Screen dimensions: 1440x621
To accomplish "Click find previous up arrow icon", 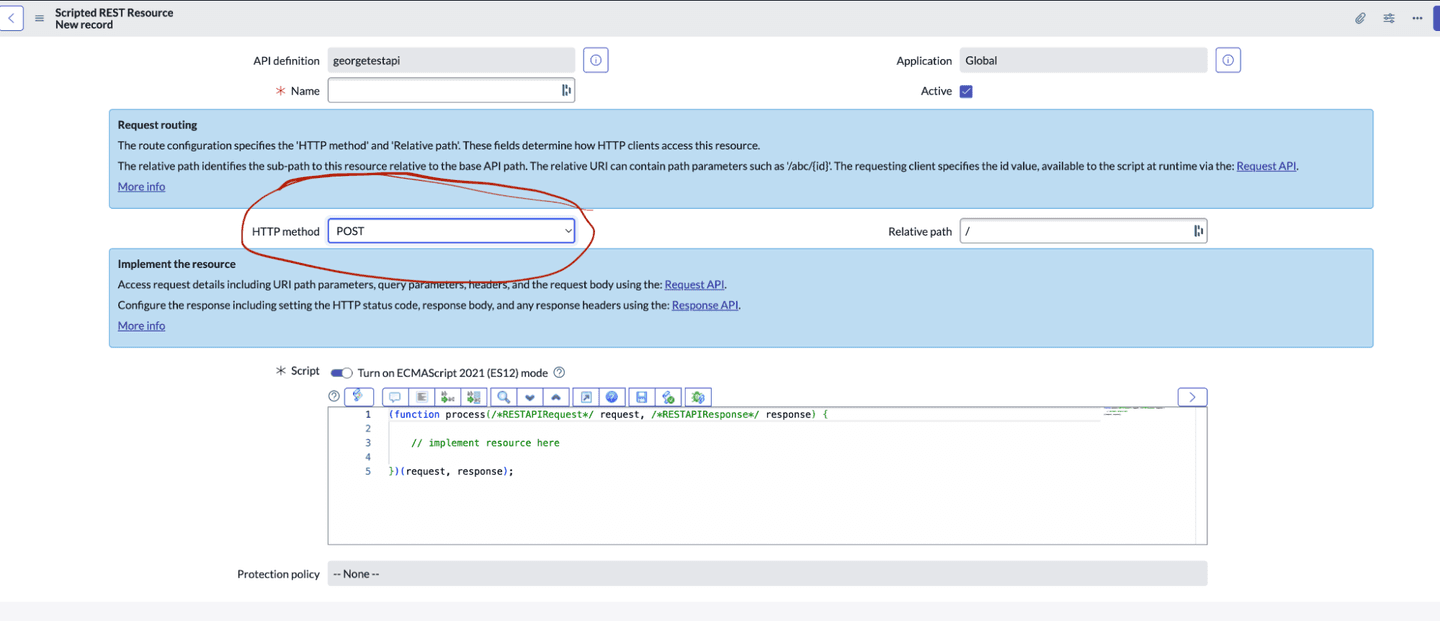I will click(x=556, y=397).
